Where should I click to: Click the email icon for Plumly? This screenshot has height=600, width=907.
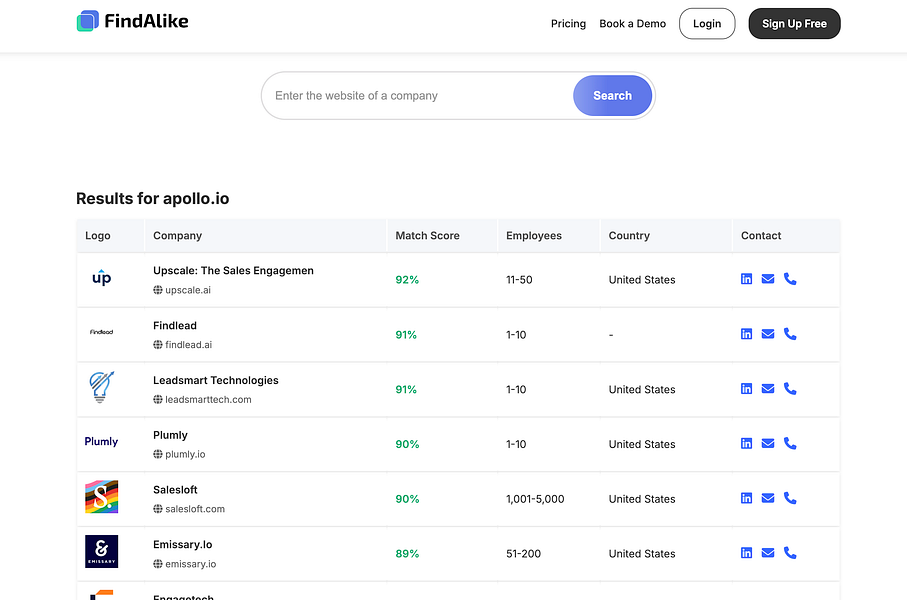point(768,444)
